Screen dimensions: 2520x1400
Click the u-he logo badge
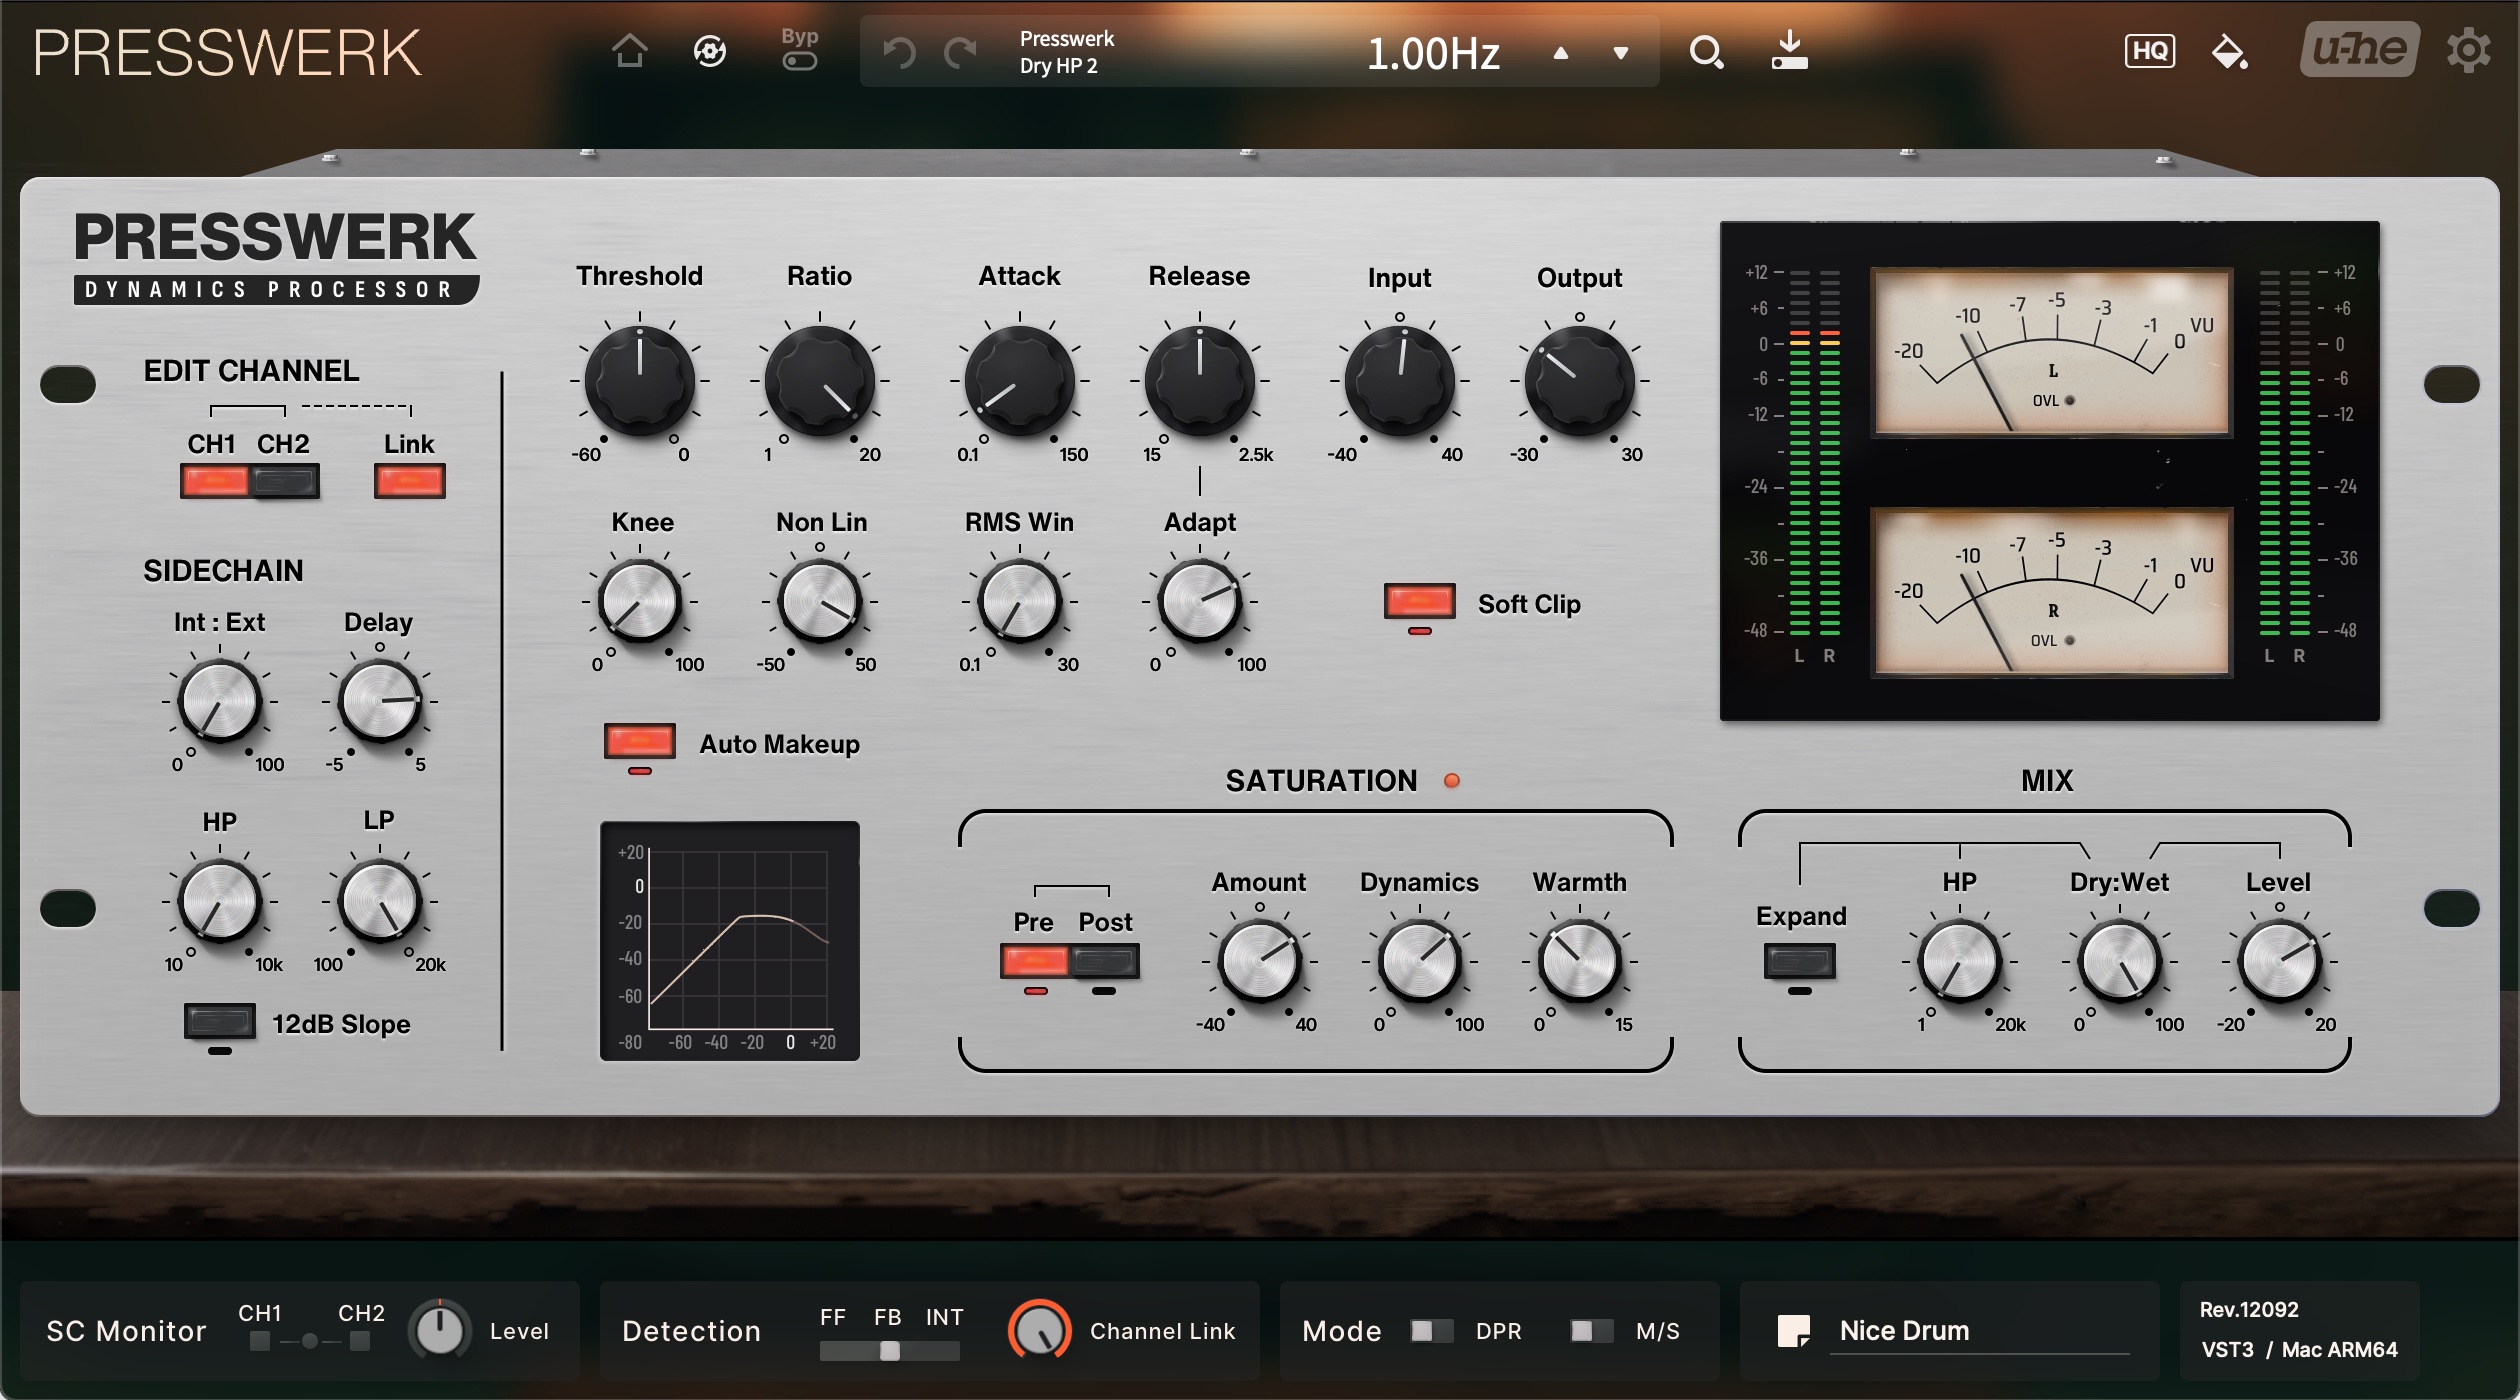[2360, 49]
